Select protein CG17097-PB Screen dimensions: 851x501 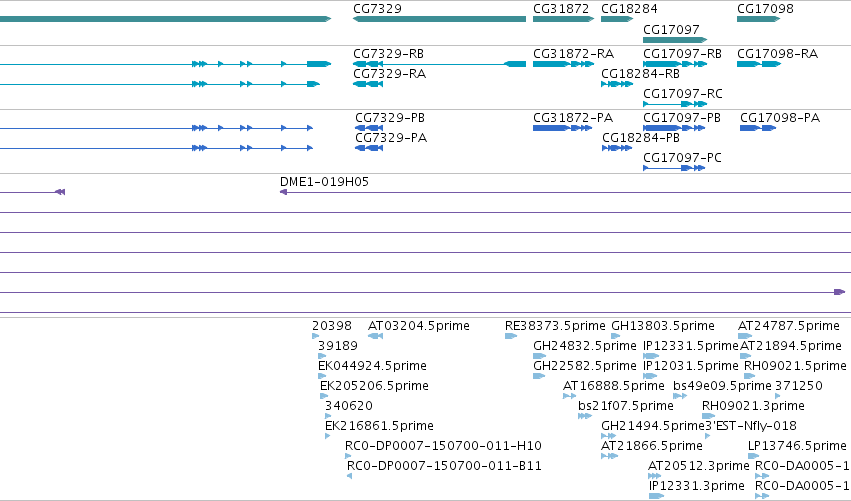tap(674, 128)
